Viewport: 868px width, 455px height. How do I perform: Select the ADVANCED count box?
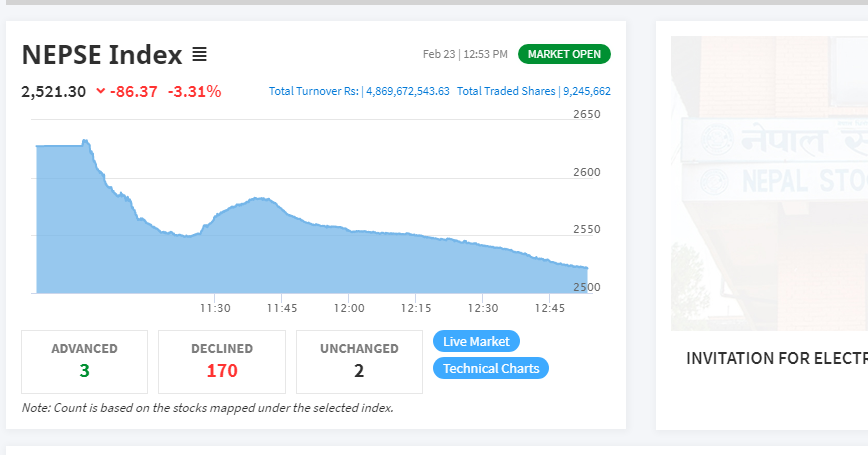click(x=84, y=362)
